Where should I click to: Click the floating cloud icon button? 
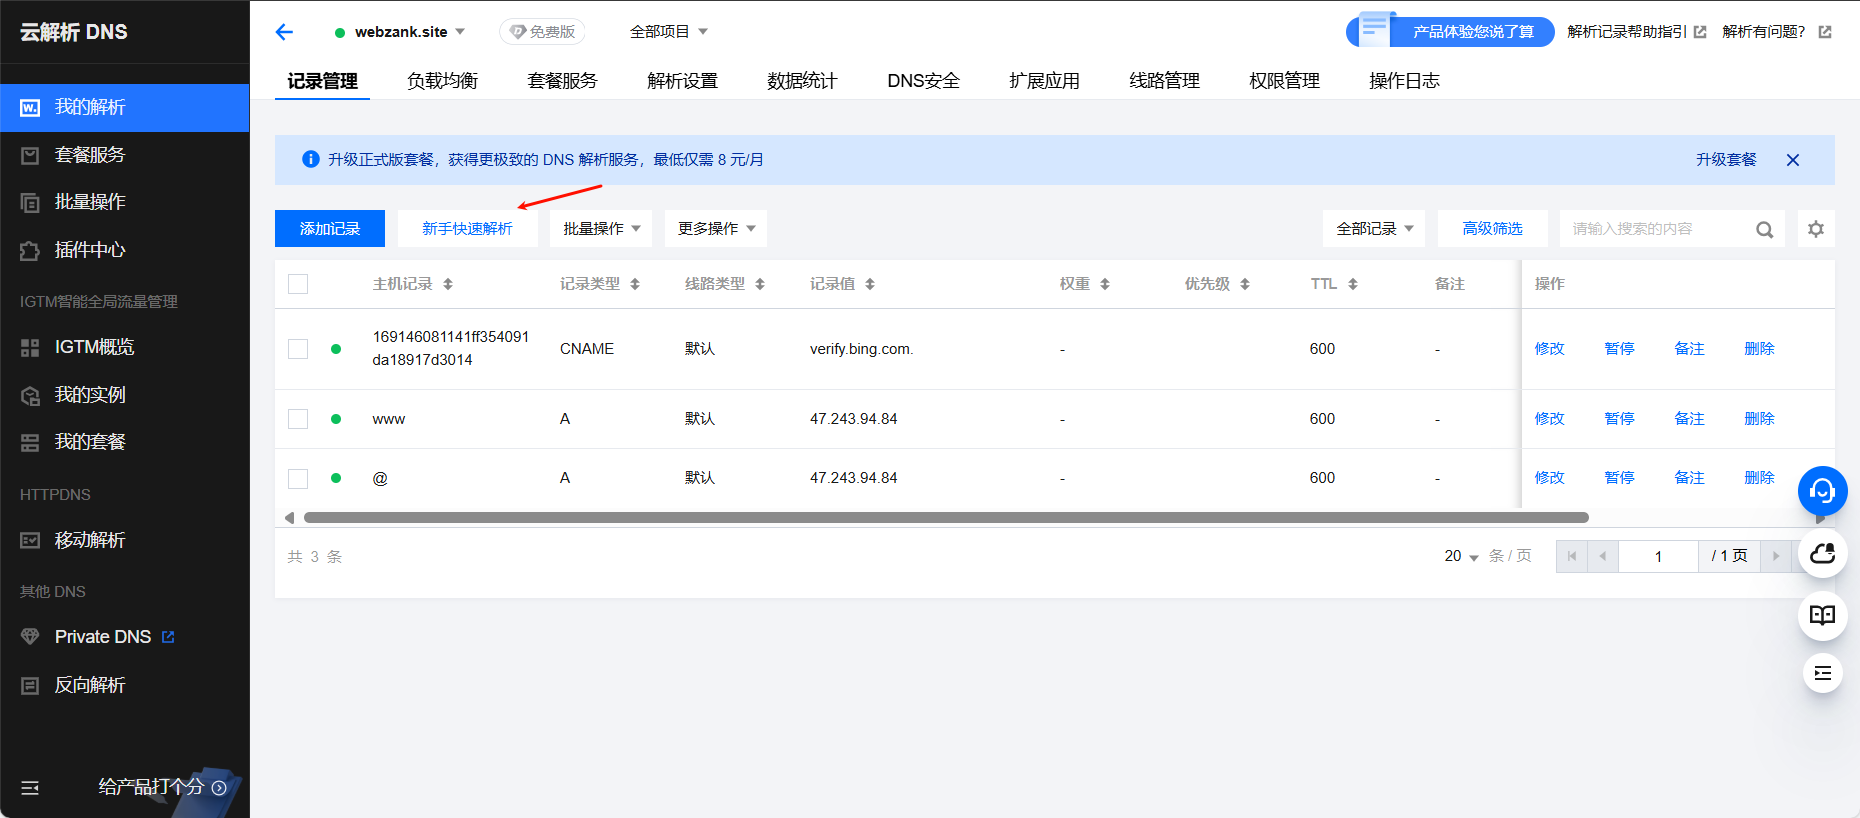1822,553
